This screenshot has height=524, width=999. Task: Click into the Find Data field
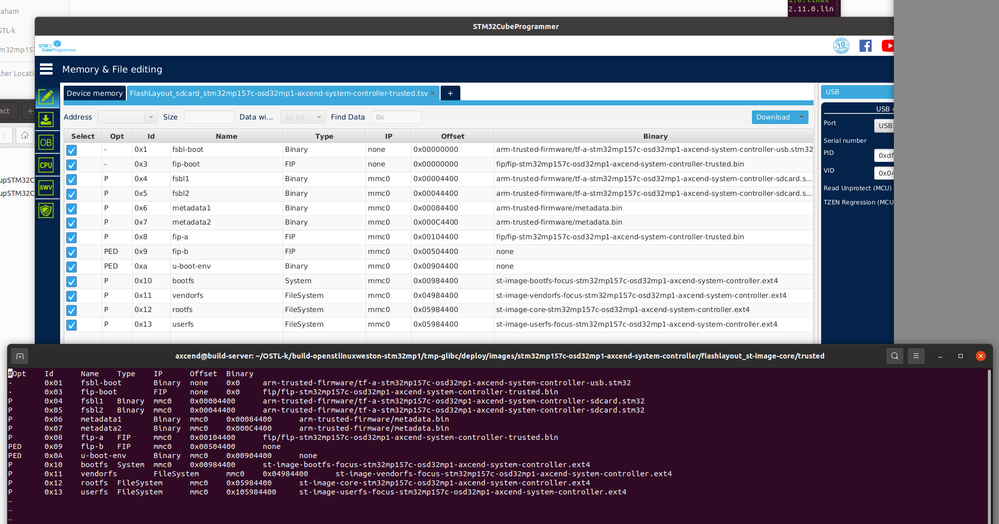point(396,117)
